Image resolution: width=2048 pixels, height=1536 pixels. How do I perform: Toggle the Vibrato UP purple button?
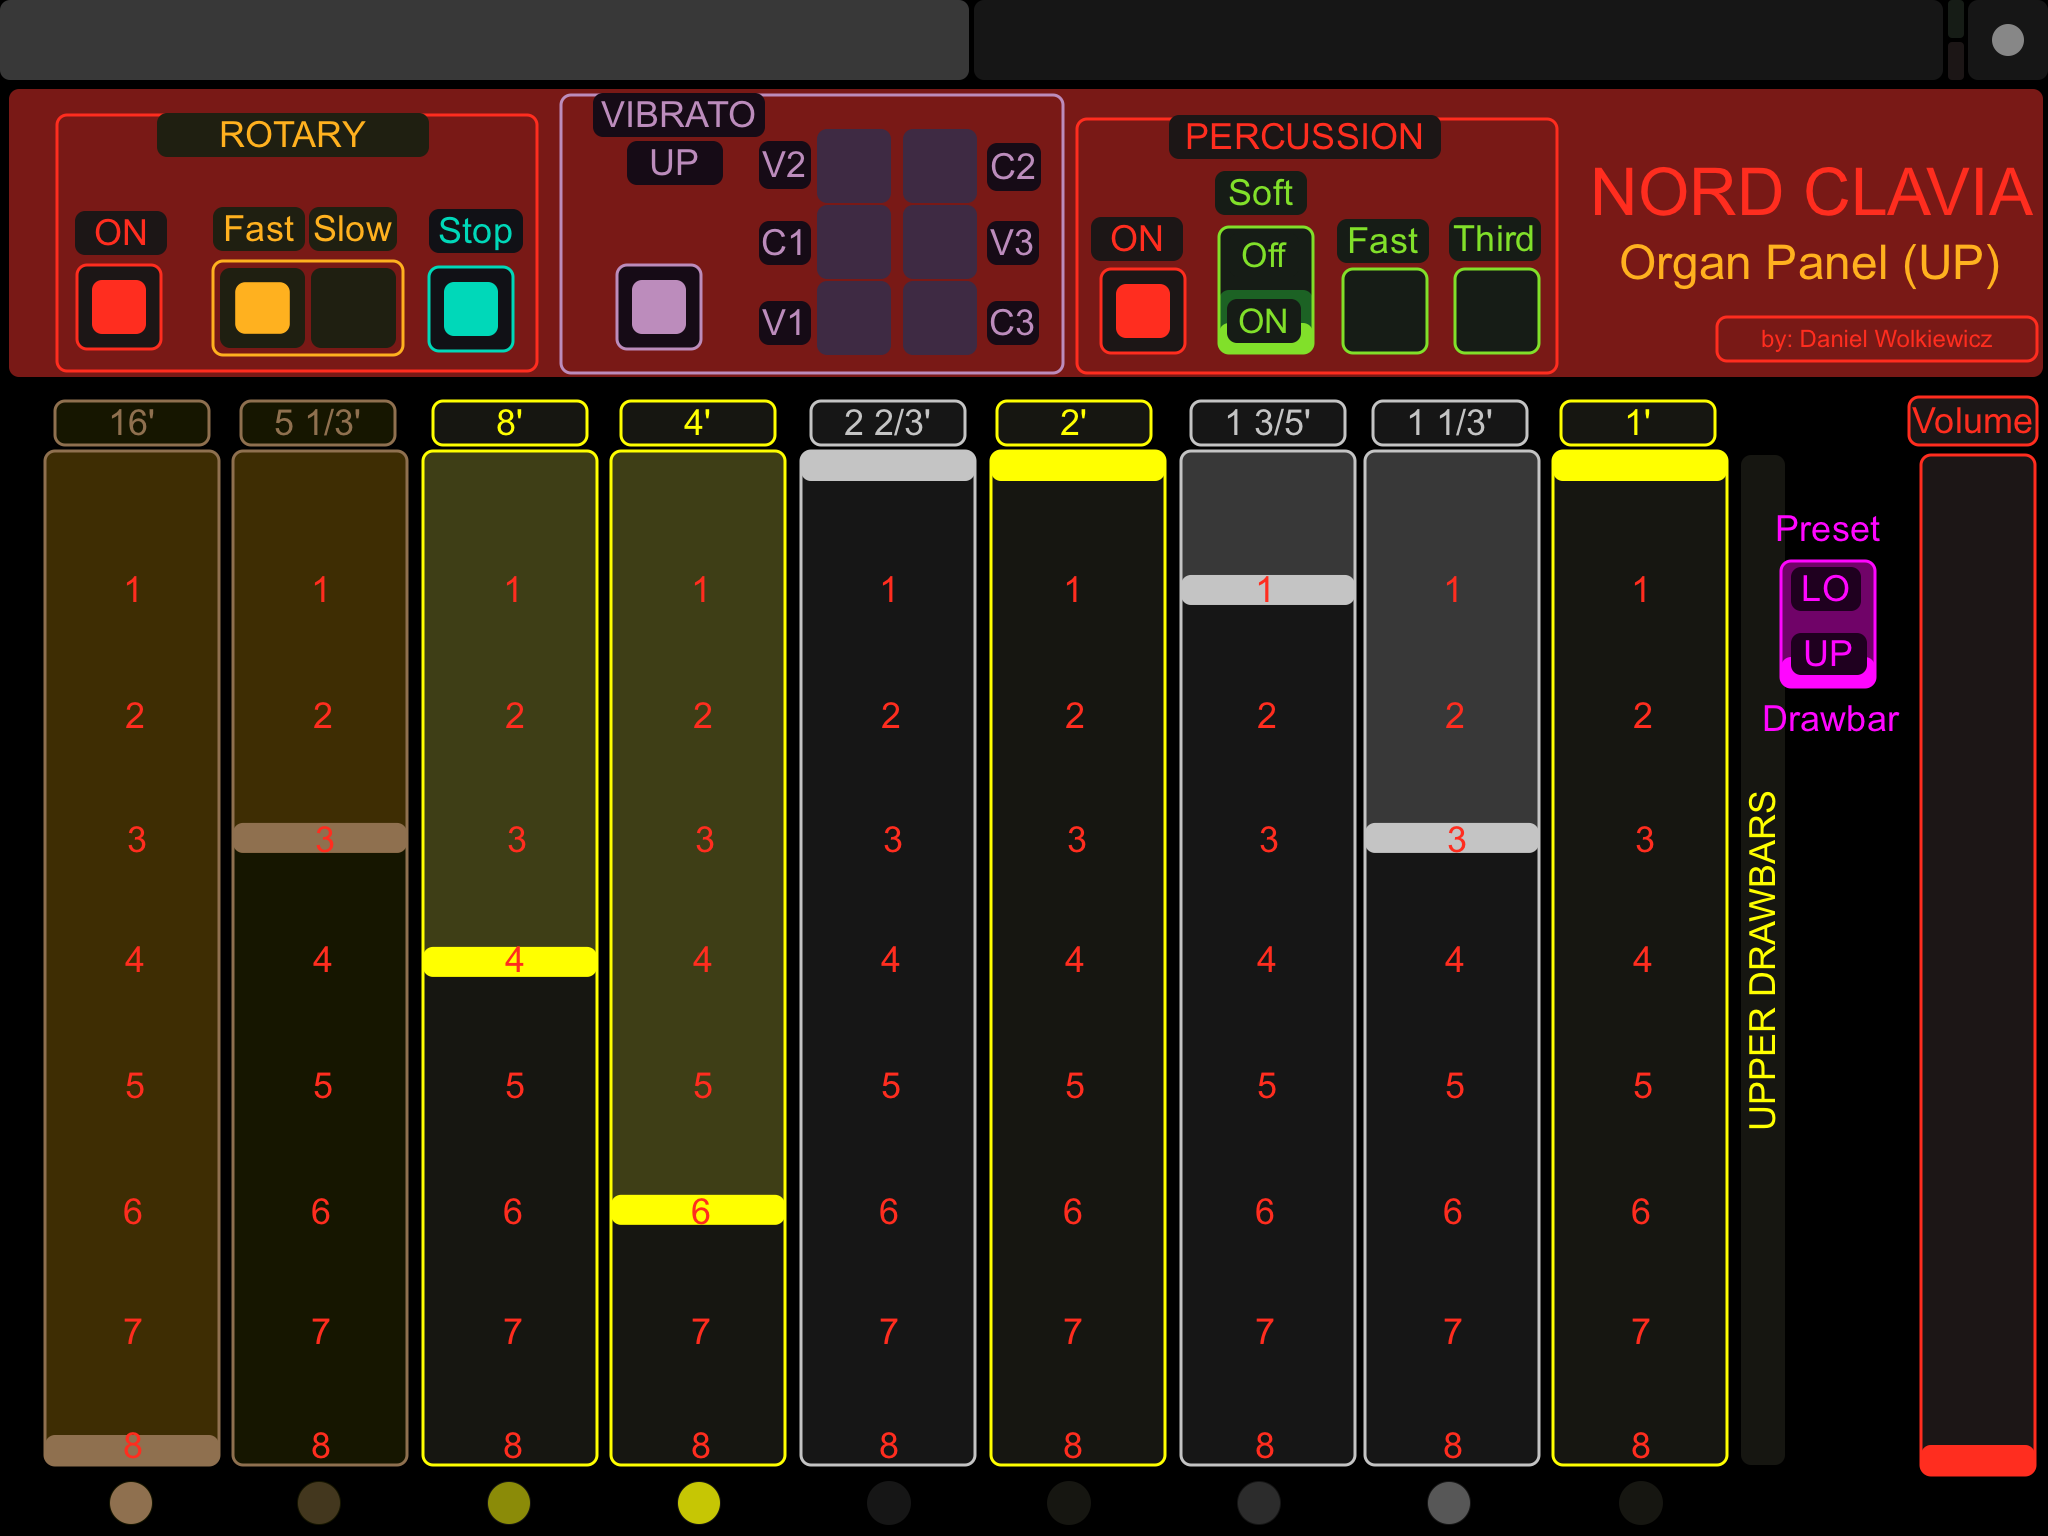[658, 307]
